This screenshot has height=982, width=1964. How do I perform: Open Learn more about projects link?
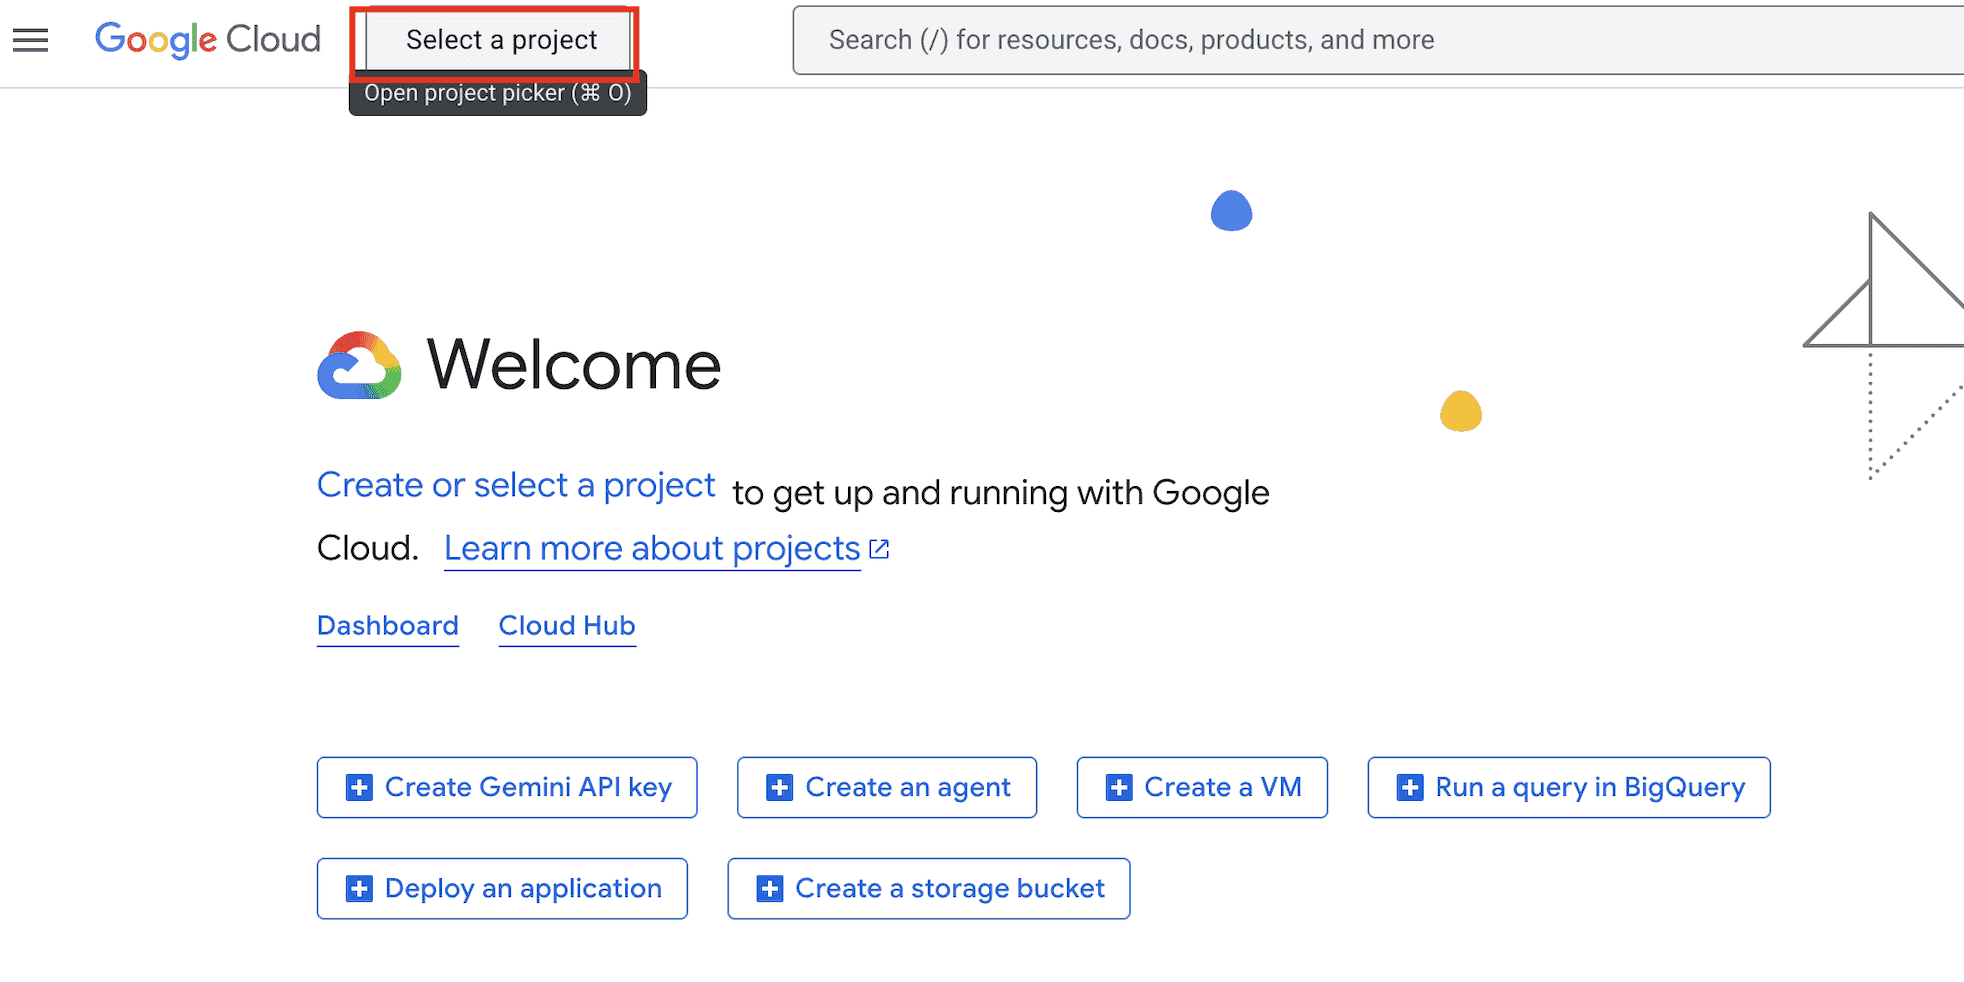652,549
